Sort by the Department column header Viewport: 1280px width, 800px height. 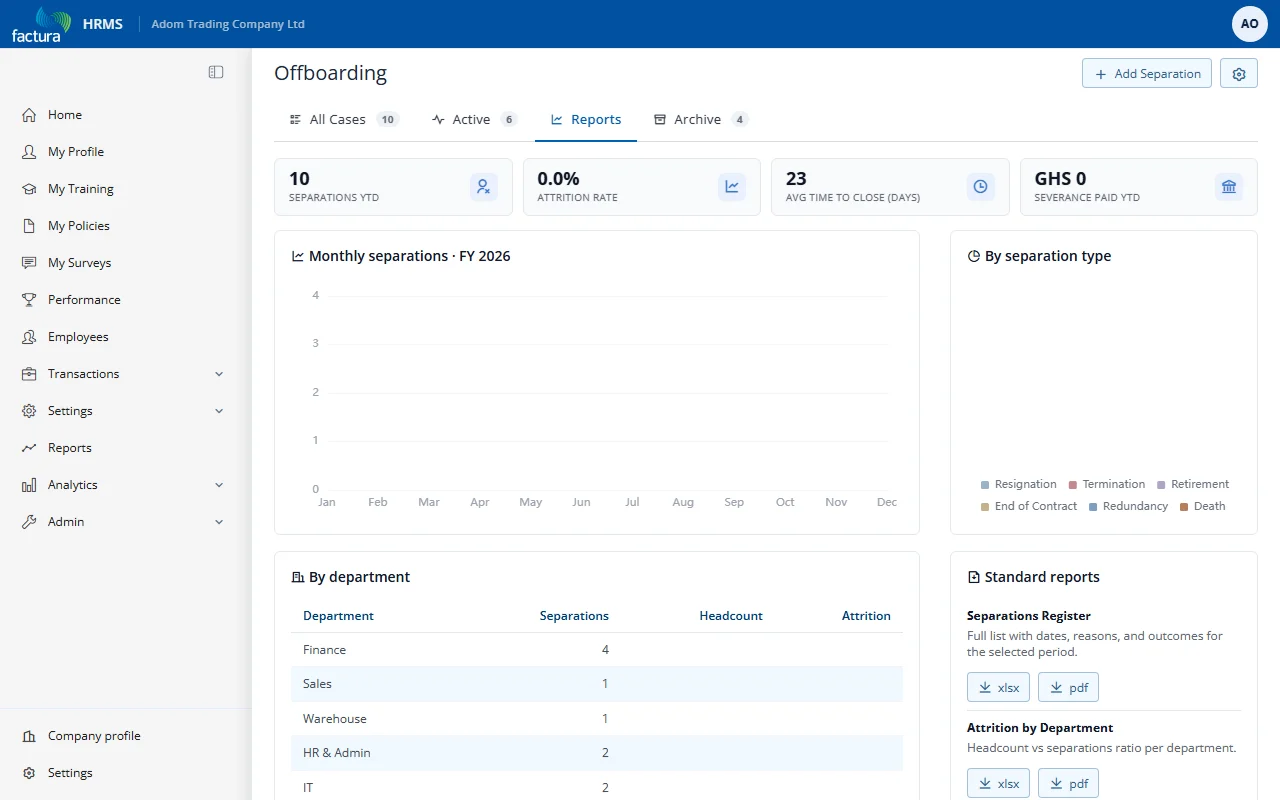click(338, 616)
